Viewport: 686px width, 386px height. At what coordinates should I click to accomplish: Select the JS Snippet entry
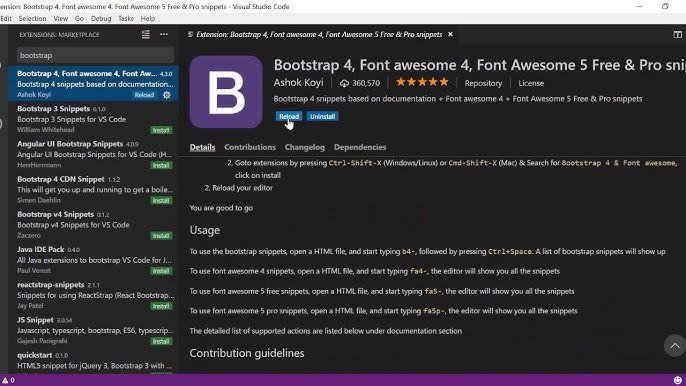(x=94, y=330)
